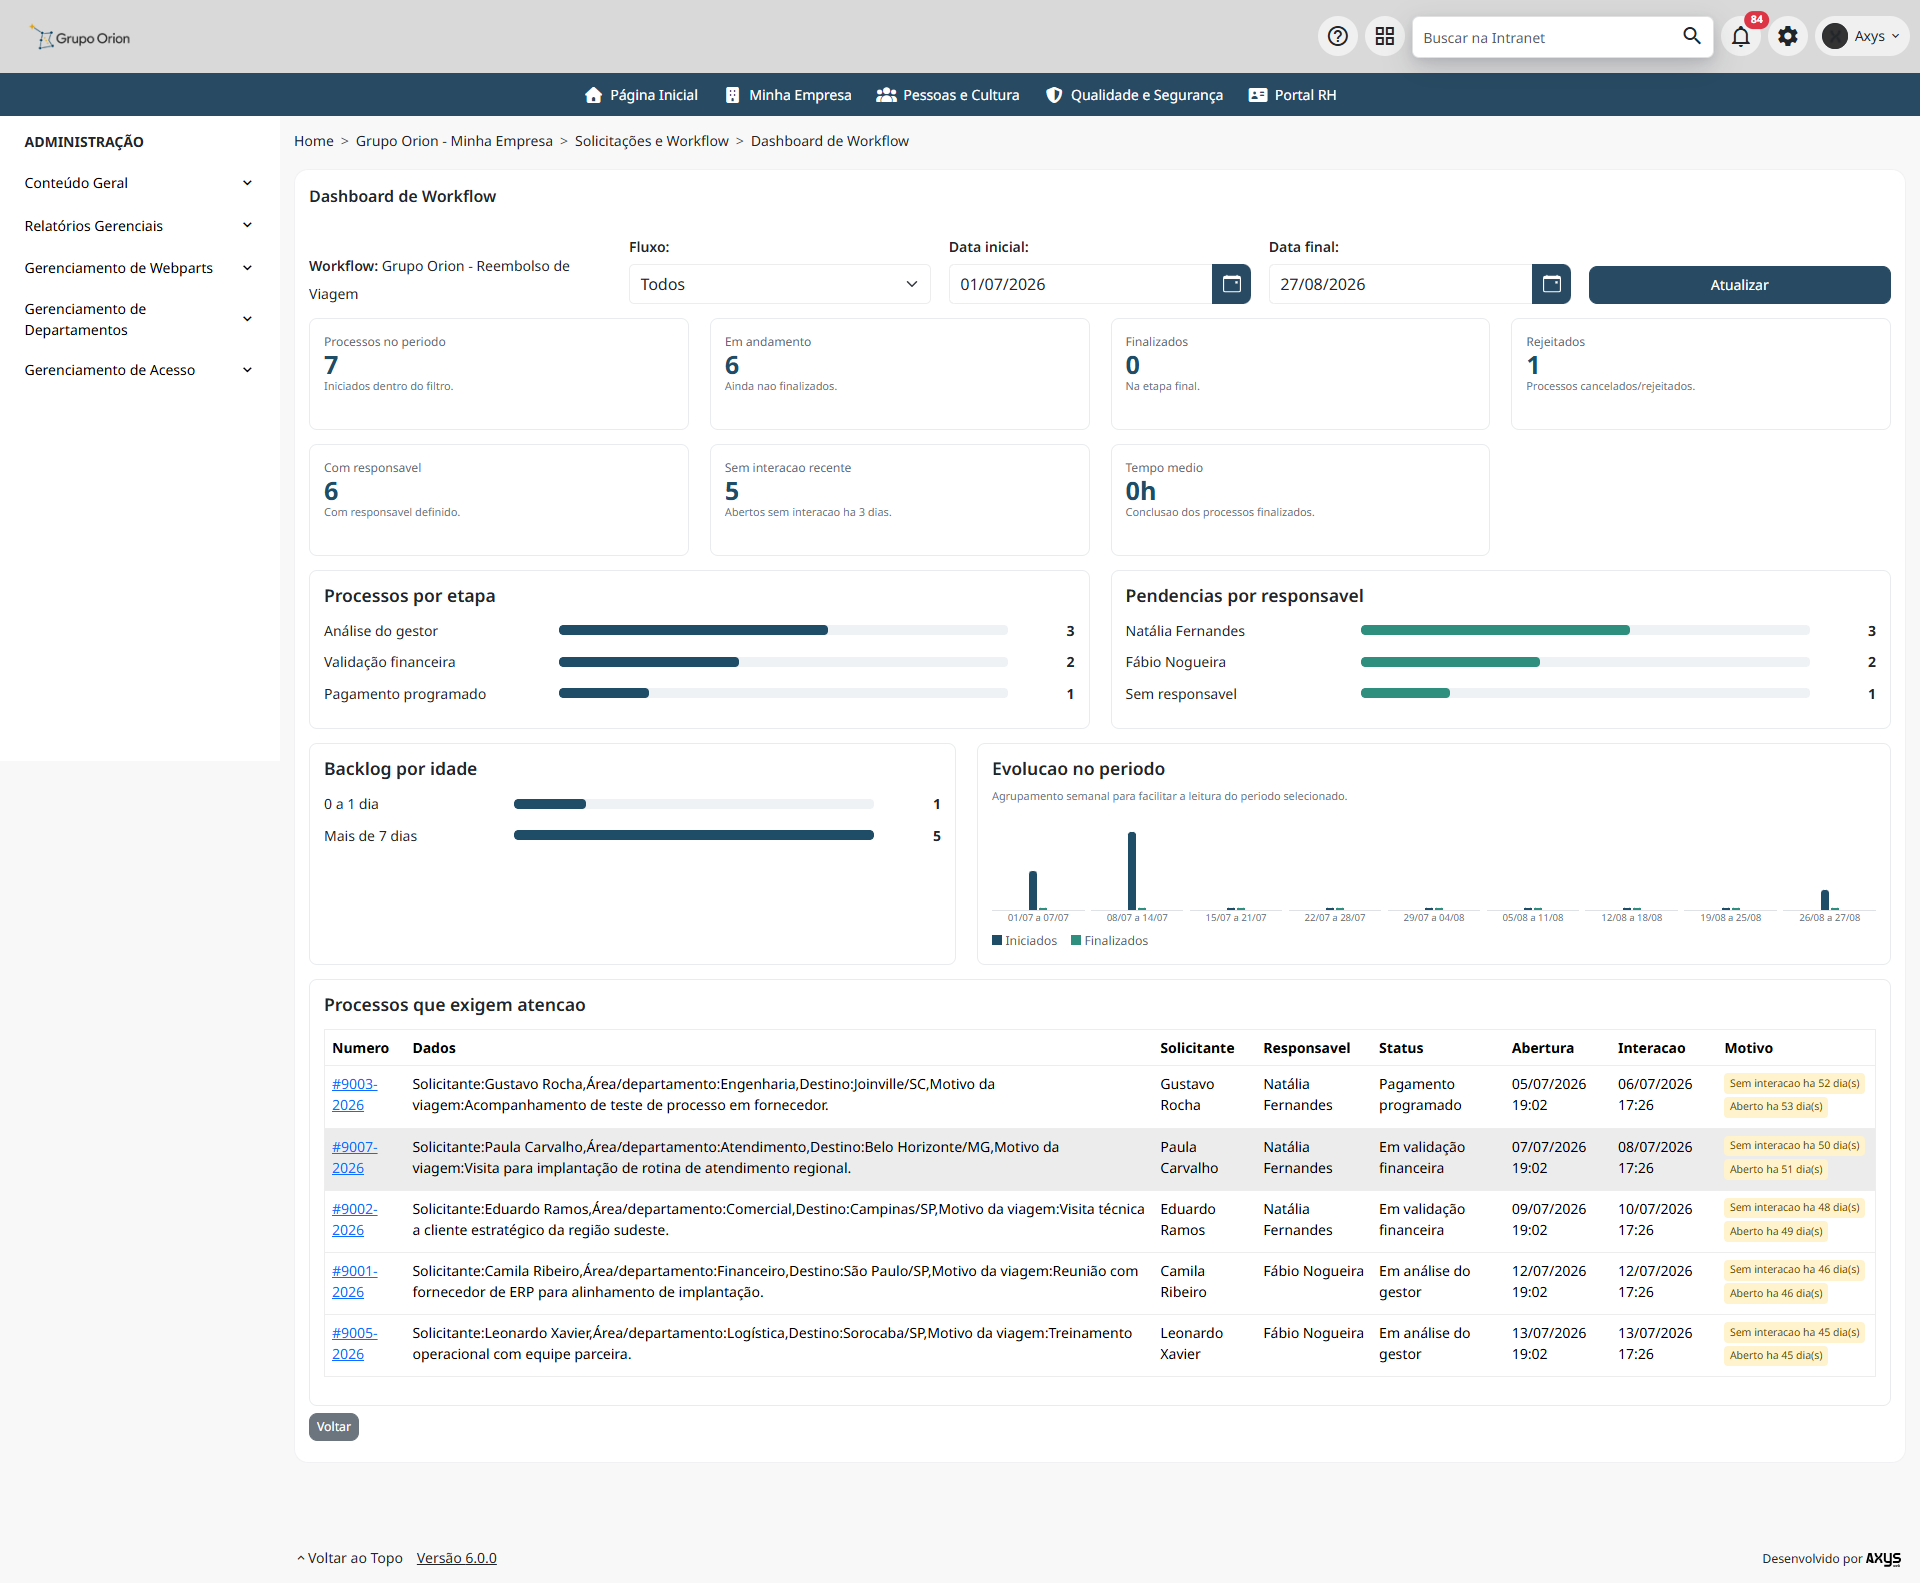
Task: Click Voltar ao Topo link
Action: coord(350,1558)
